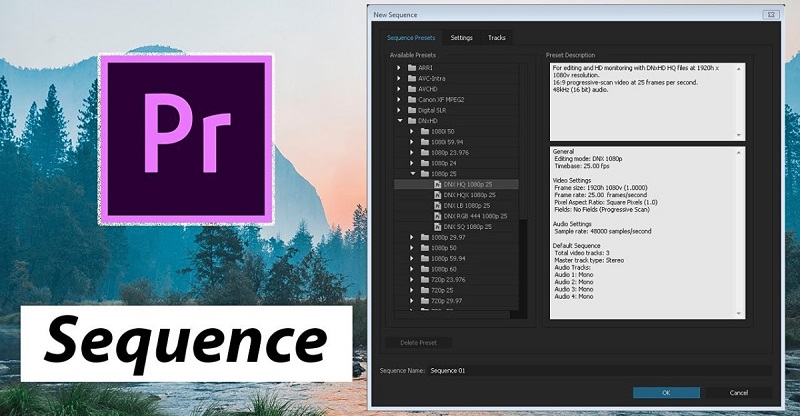Expand the 720p 25 folder arrow
This screenshot has width=800, height=416.
412,290
